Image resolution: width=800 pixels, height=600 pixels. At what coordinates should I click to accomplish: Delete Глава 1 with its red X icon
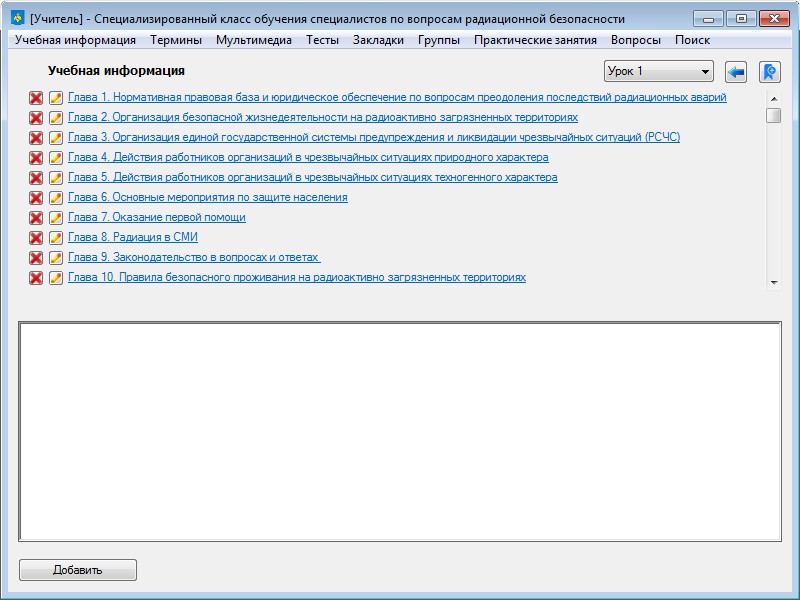(36, 98)
